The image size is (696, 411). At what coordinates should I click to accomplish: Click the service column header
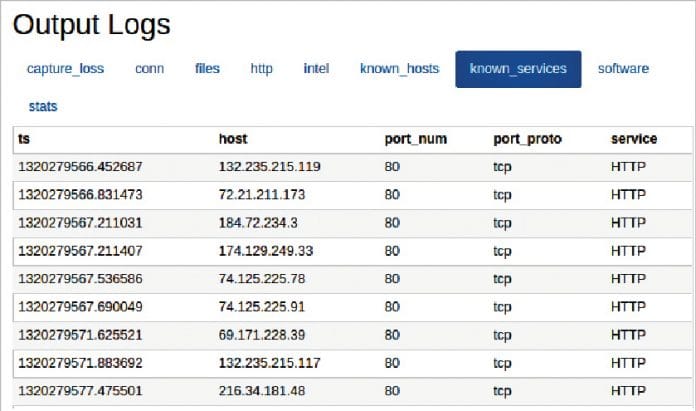coord(634,139)
